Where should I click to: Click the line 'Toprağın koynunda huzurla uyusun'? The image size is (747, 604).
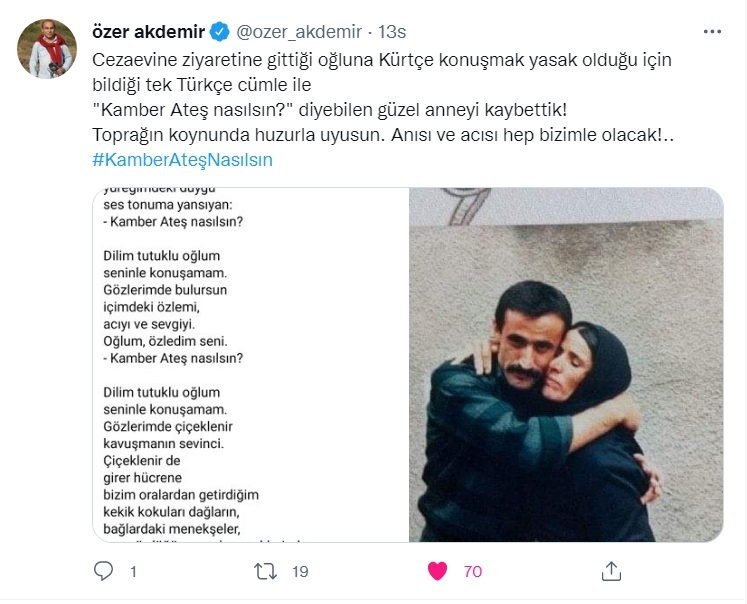click(238, 135)
